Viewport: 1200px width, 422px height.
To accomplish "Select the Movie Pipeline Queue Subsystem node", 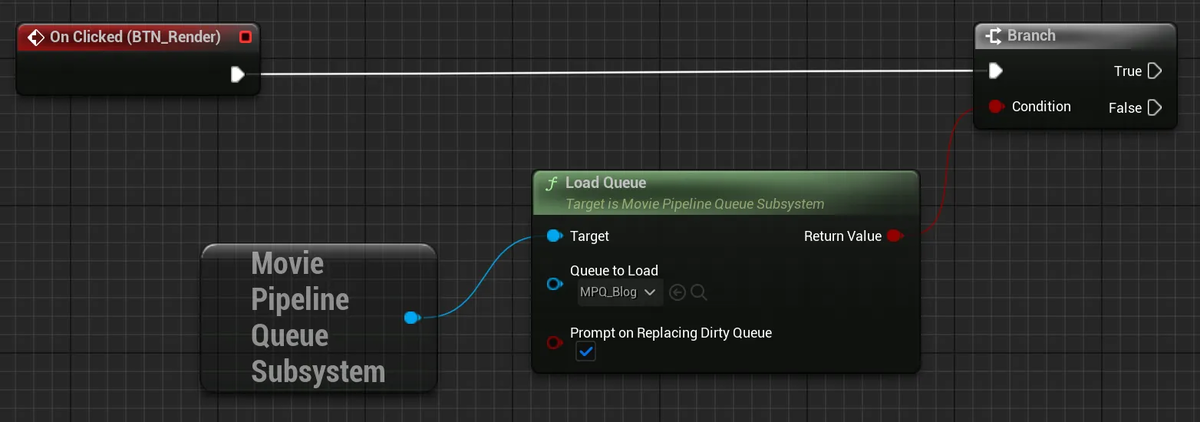I will pos(318,317).
